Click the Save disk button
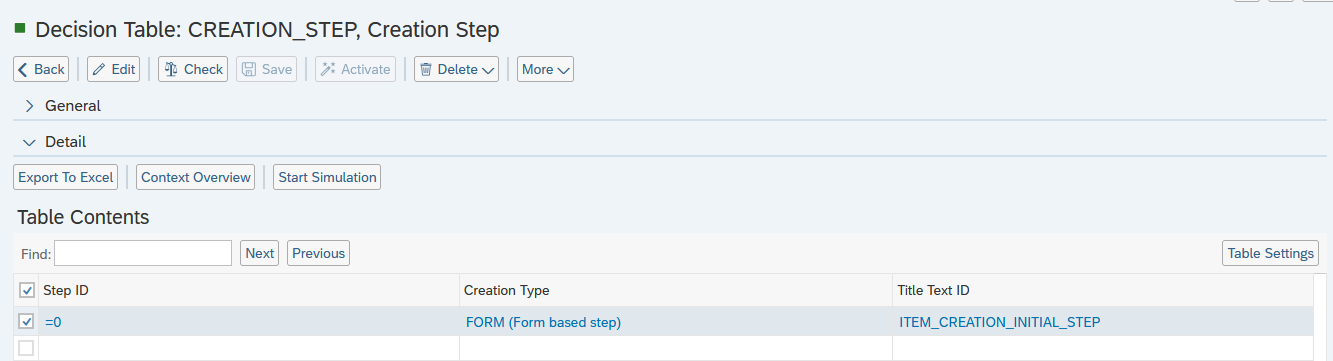The image size is (1333, 361). (266, 69)
